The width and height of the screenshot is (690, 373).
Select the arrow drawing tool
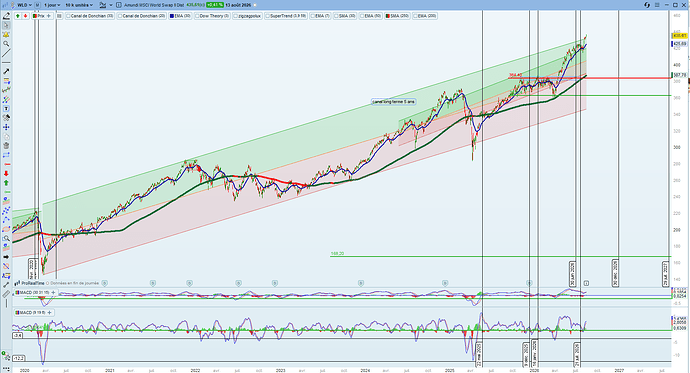pos(6,71)
